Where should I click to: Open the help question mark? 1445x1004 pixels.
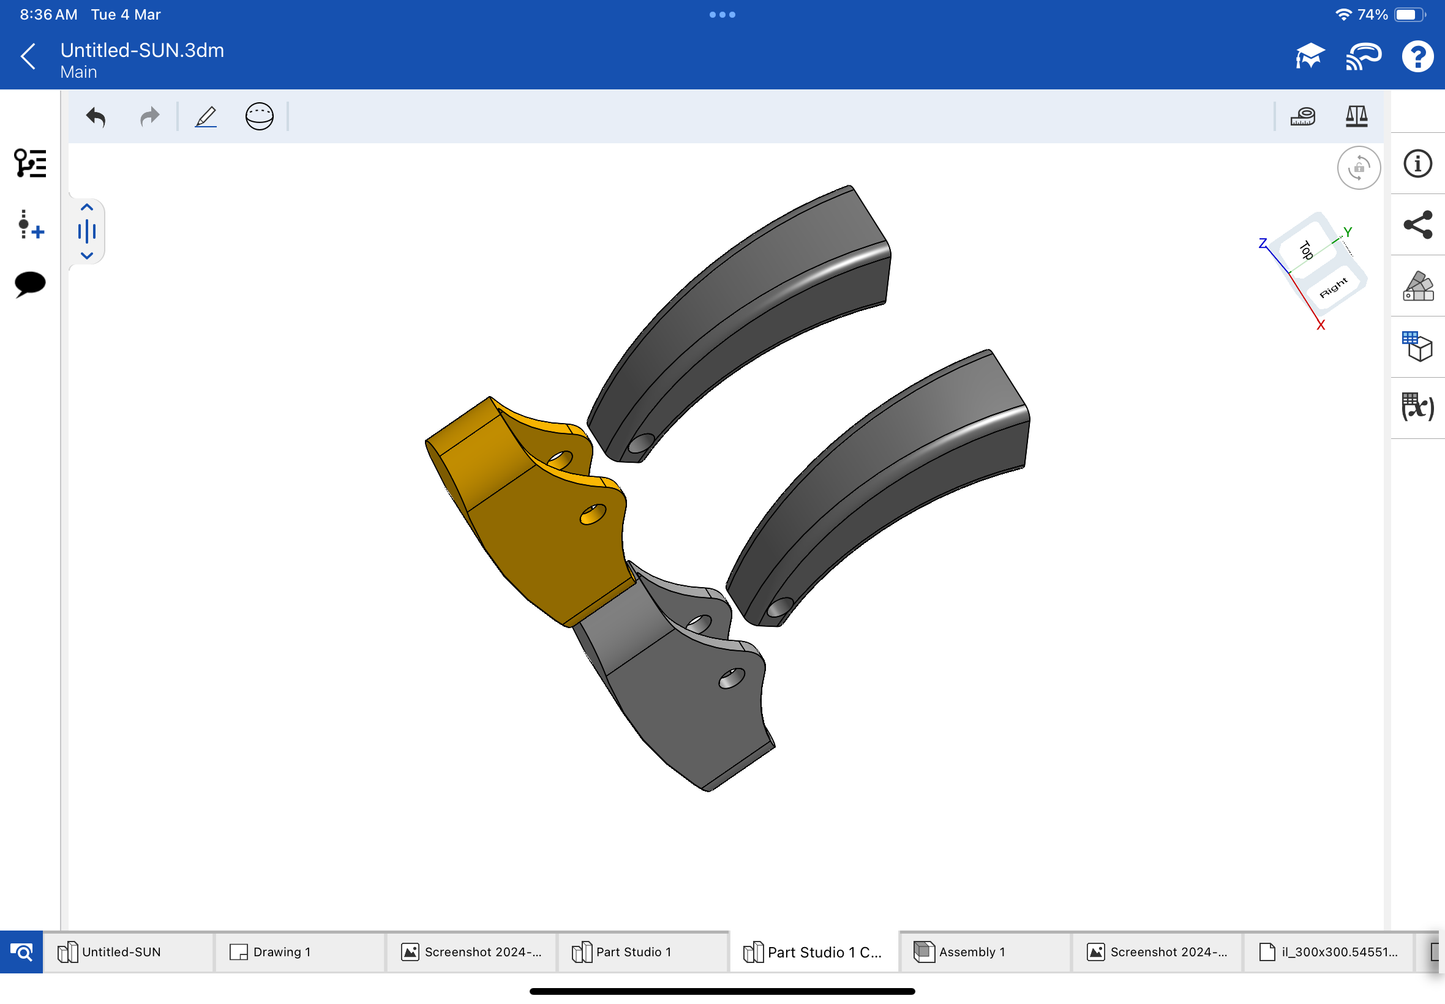pyautogui.click(x=1417, y=57)
